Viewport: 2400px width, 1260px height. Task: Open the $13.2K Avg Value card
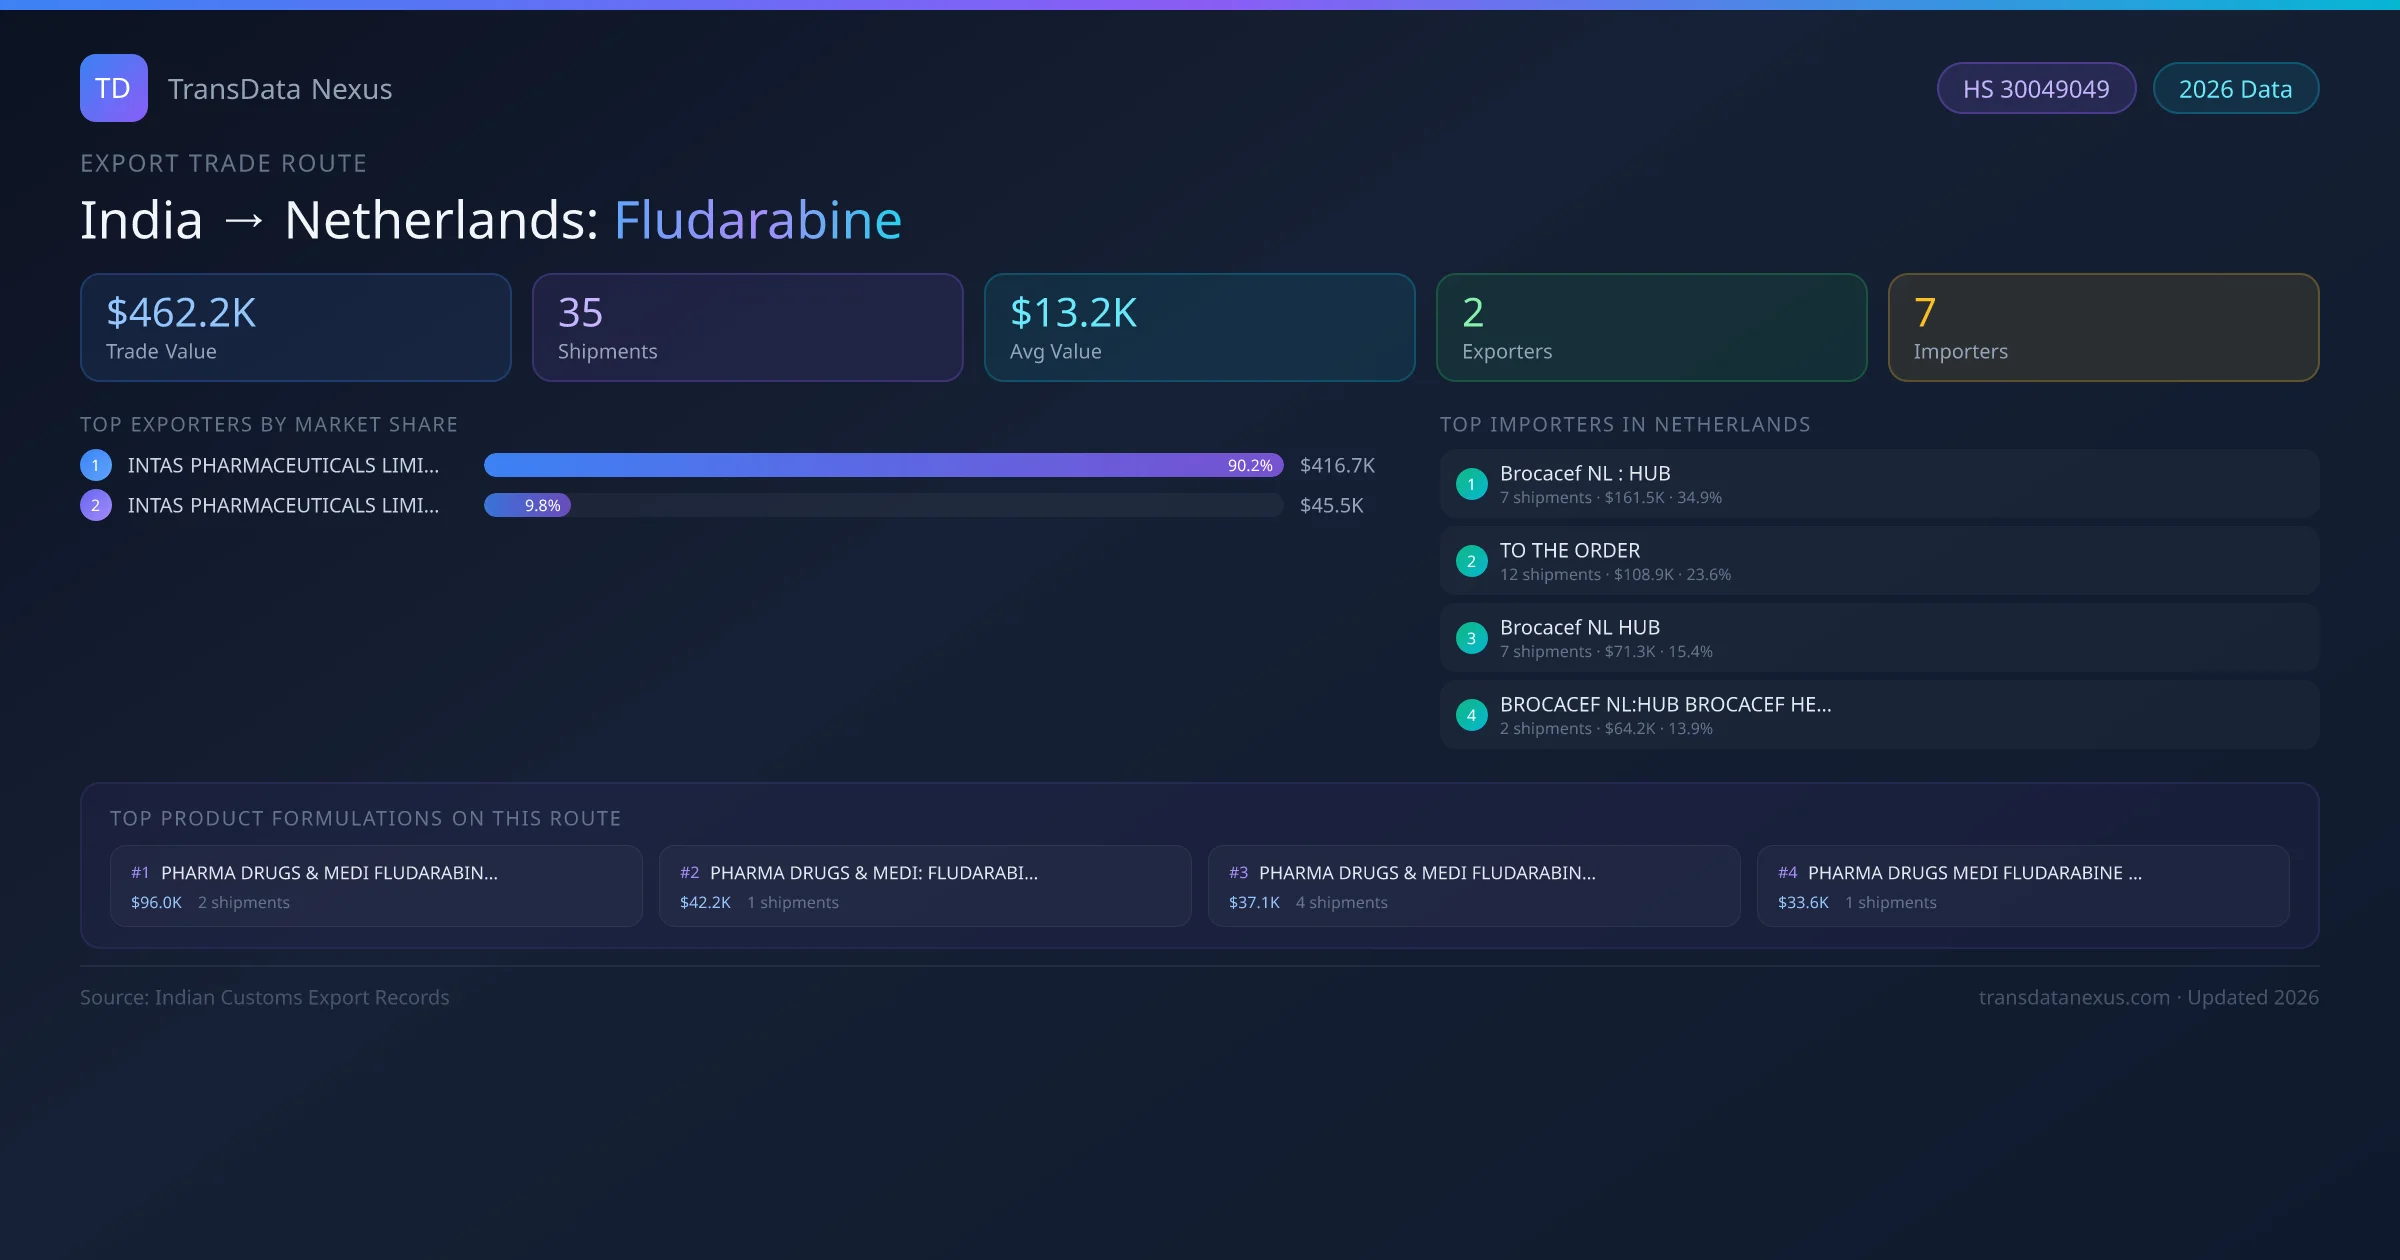pos(1200,328)
